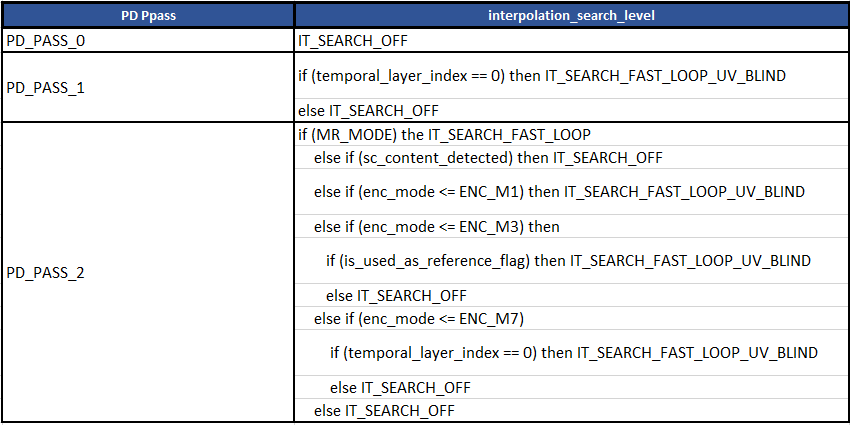Select the temporal_layer_index condition in PD_PASS_1
The height and width of the screenshot is (425, 850).
tap(401, 75)
